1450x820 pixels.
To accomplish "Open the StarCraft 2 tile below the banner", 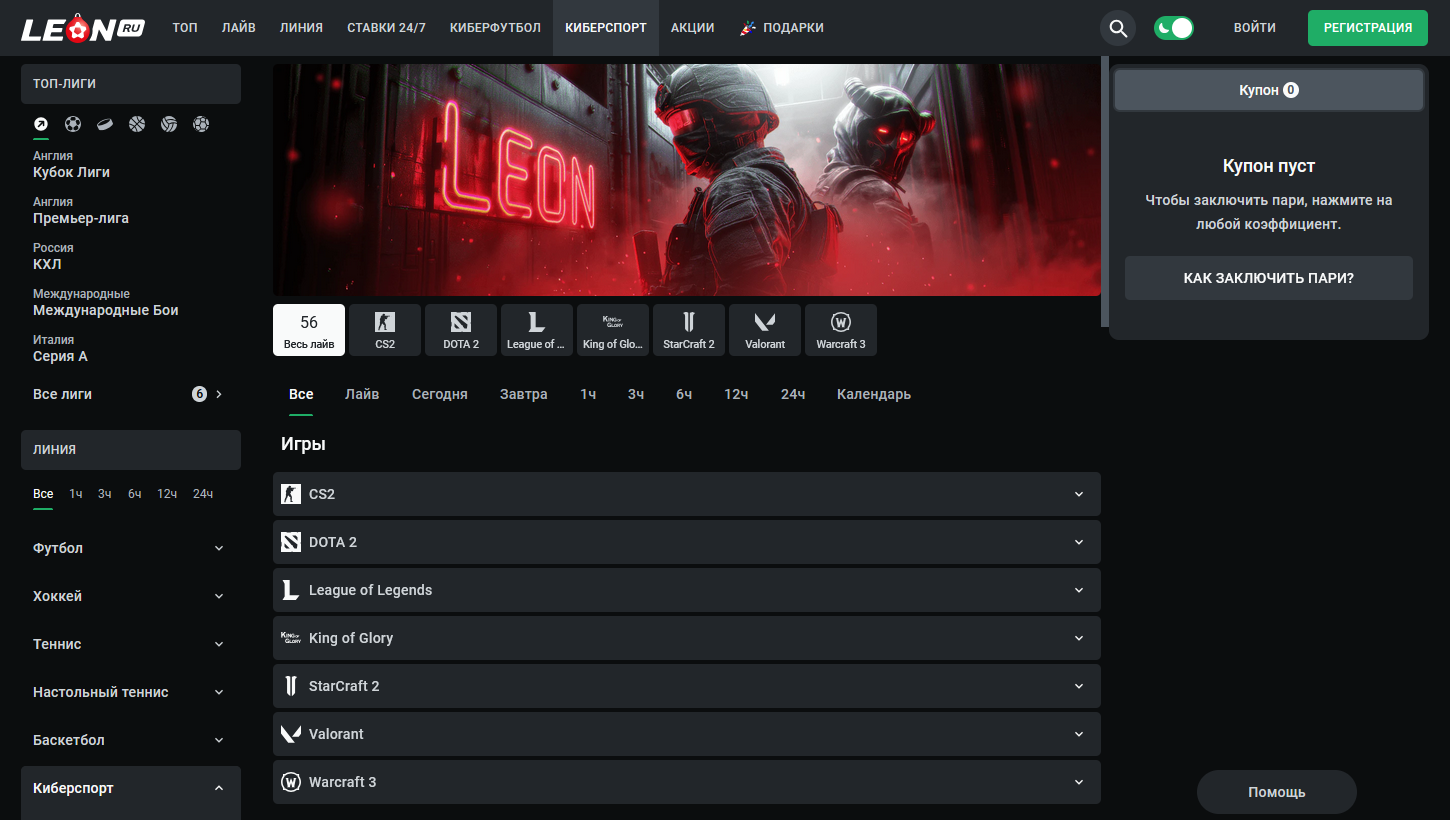I will (x=689, y=330).
